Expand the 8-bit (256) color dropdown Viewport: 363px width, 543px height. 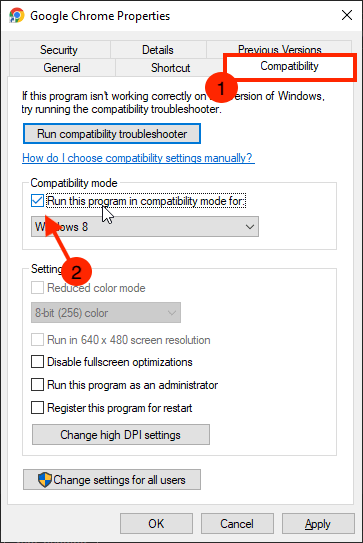point(106,313)
